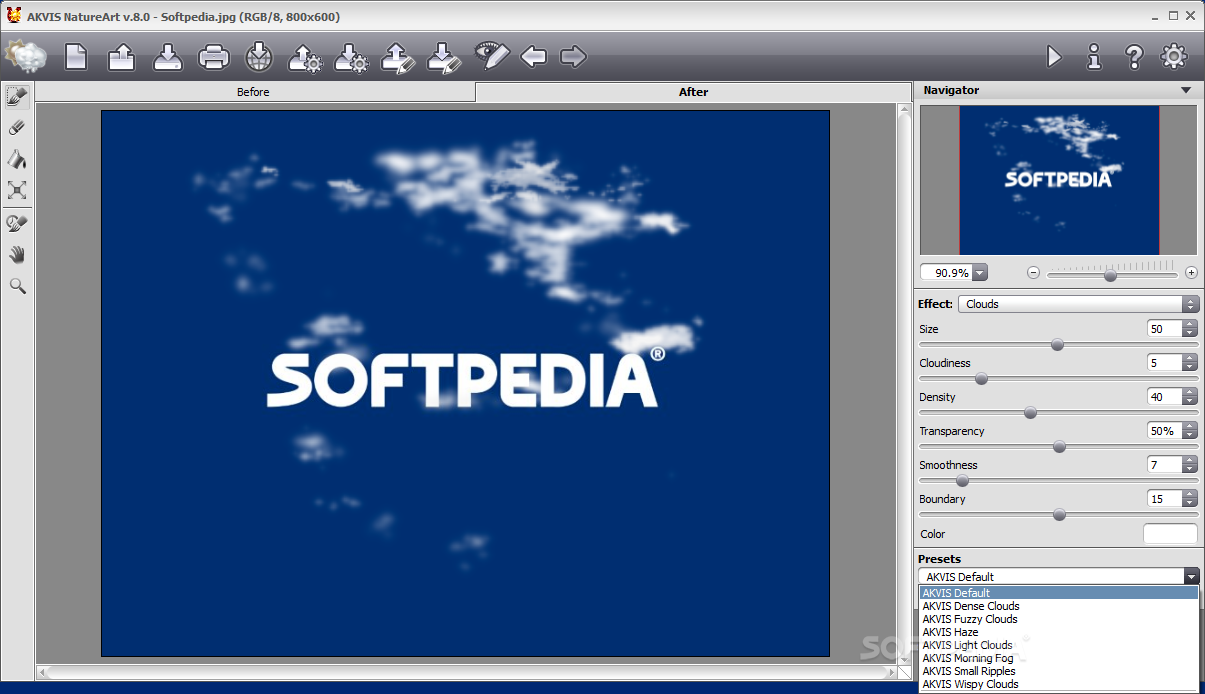Click the canvas horizontal scrollbar

pos(466,672)
